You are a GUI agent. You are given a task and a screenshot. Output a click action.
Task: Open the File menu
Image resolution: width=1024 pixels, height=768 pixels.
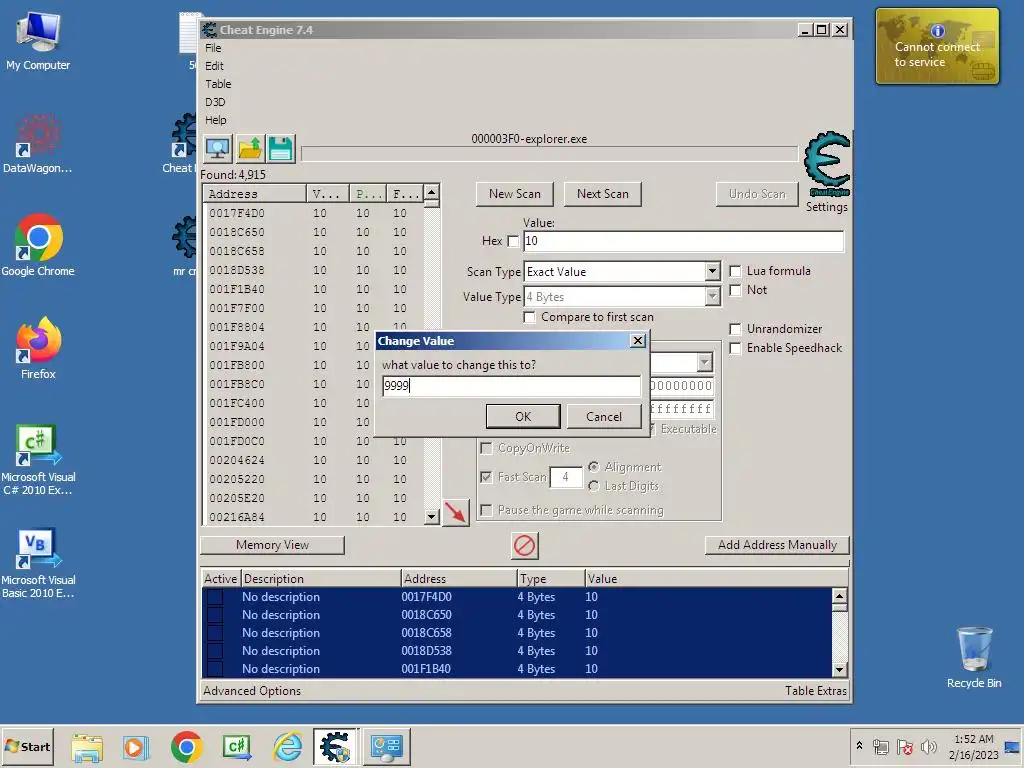pos(213,48)
